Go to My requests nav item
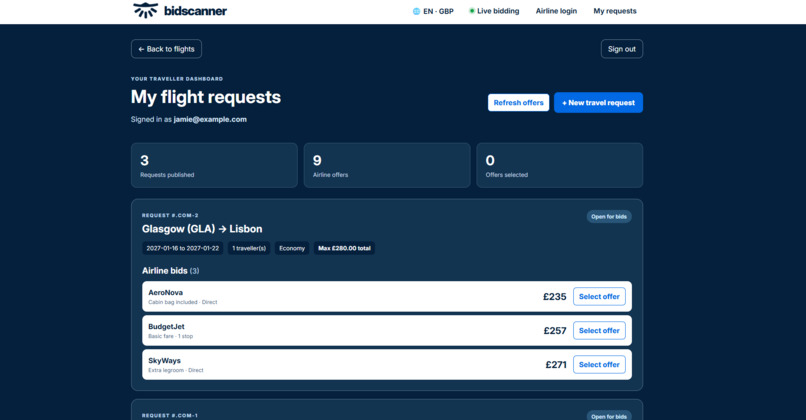Viewport: 806px width, 420px height. (x=615, y=11)
